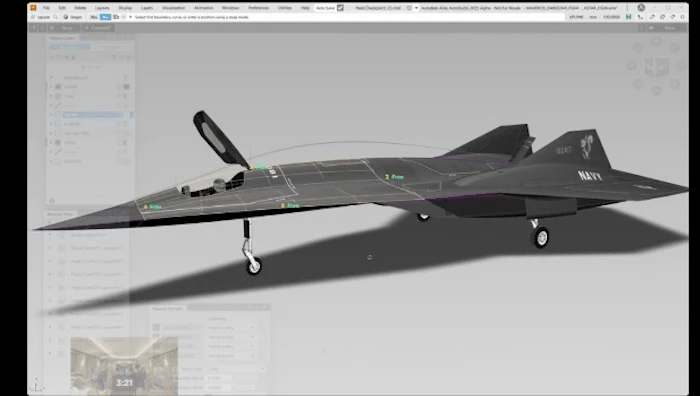The image size is (700, 396).
Task: Select the DefaultLayer row
Action: (89, 77)
